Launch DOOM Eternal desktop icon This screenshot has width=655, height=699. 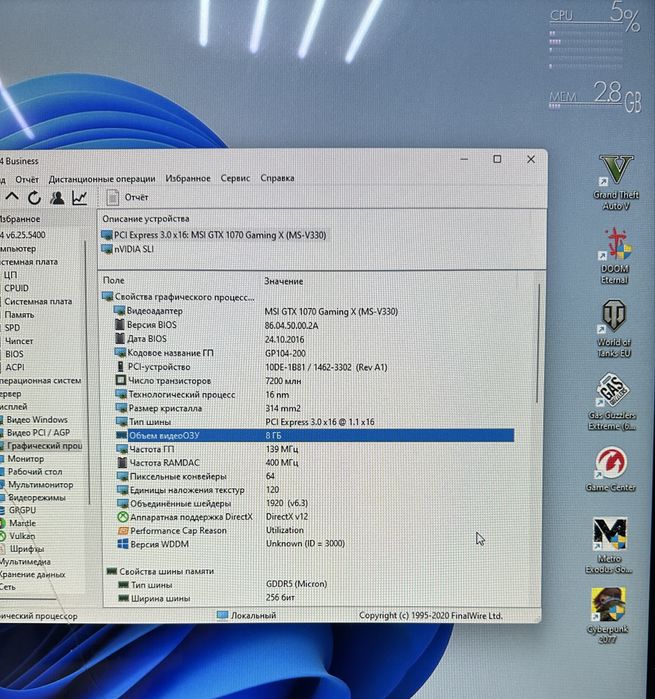615,256
